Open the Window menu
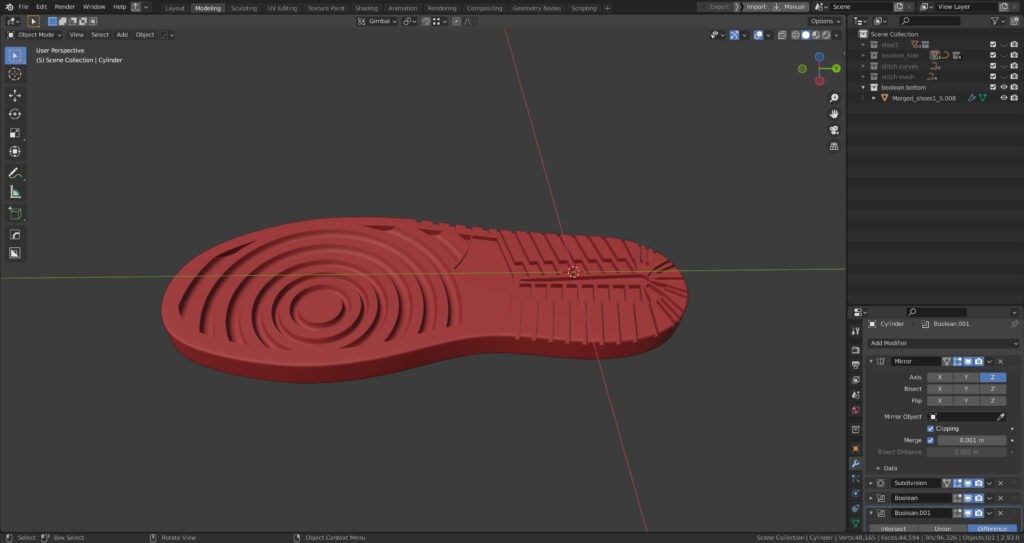The height and width of the screenshot is (543, 1024). click(94, 7)
